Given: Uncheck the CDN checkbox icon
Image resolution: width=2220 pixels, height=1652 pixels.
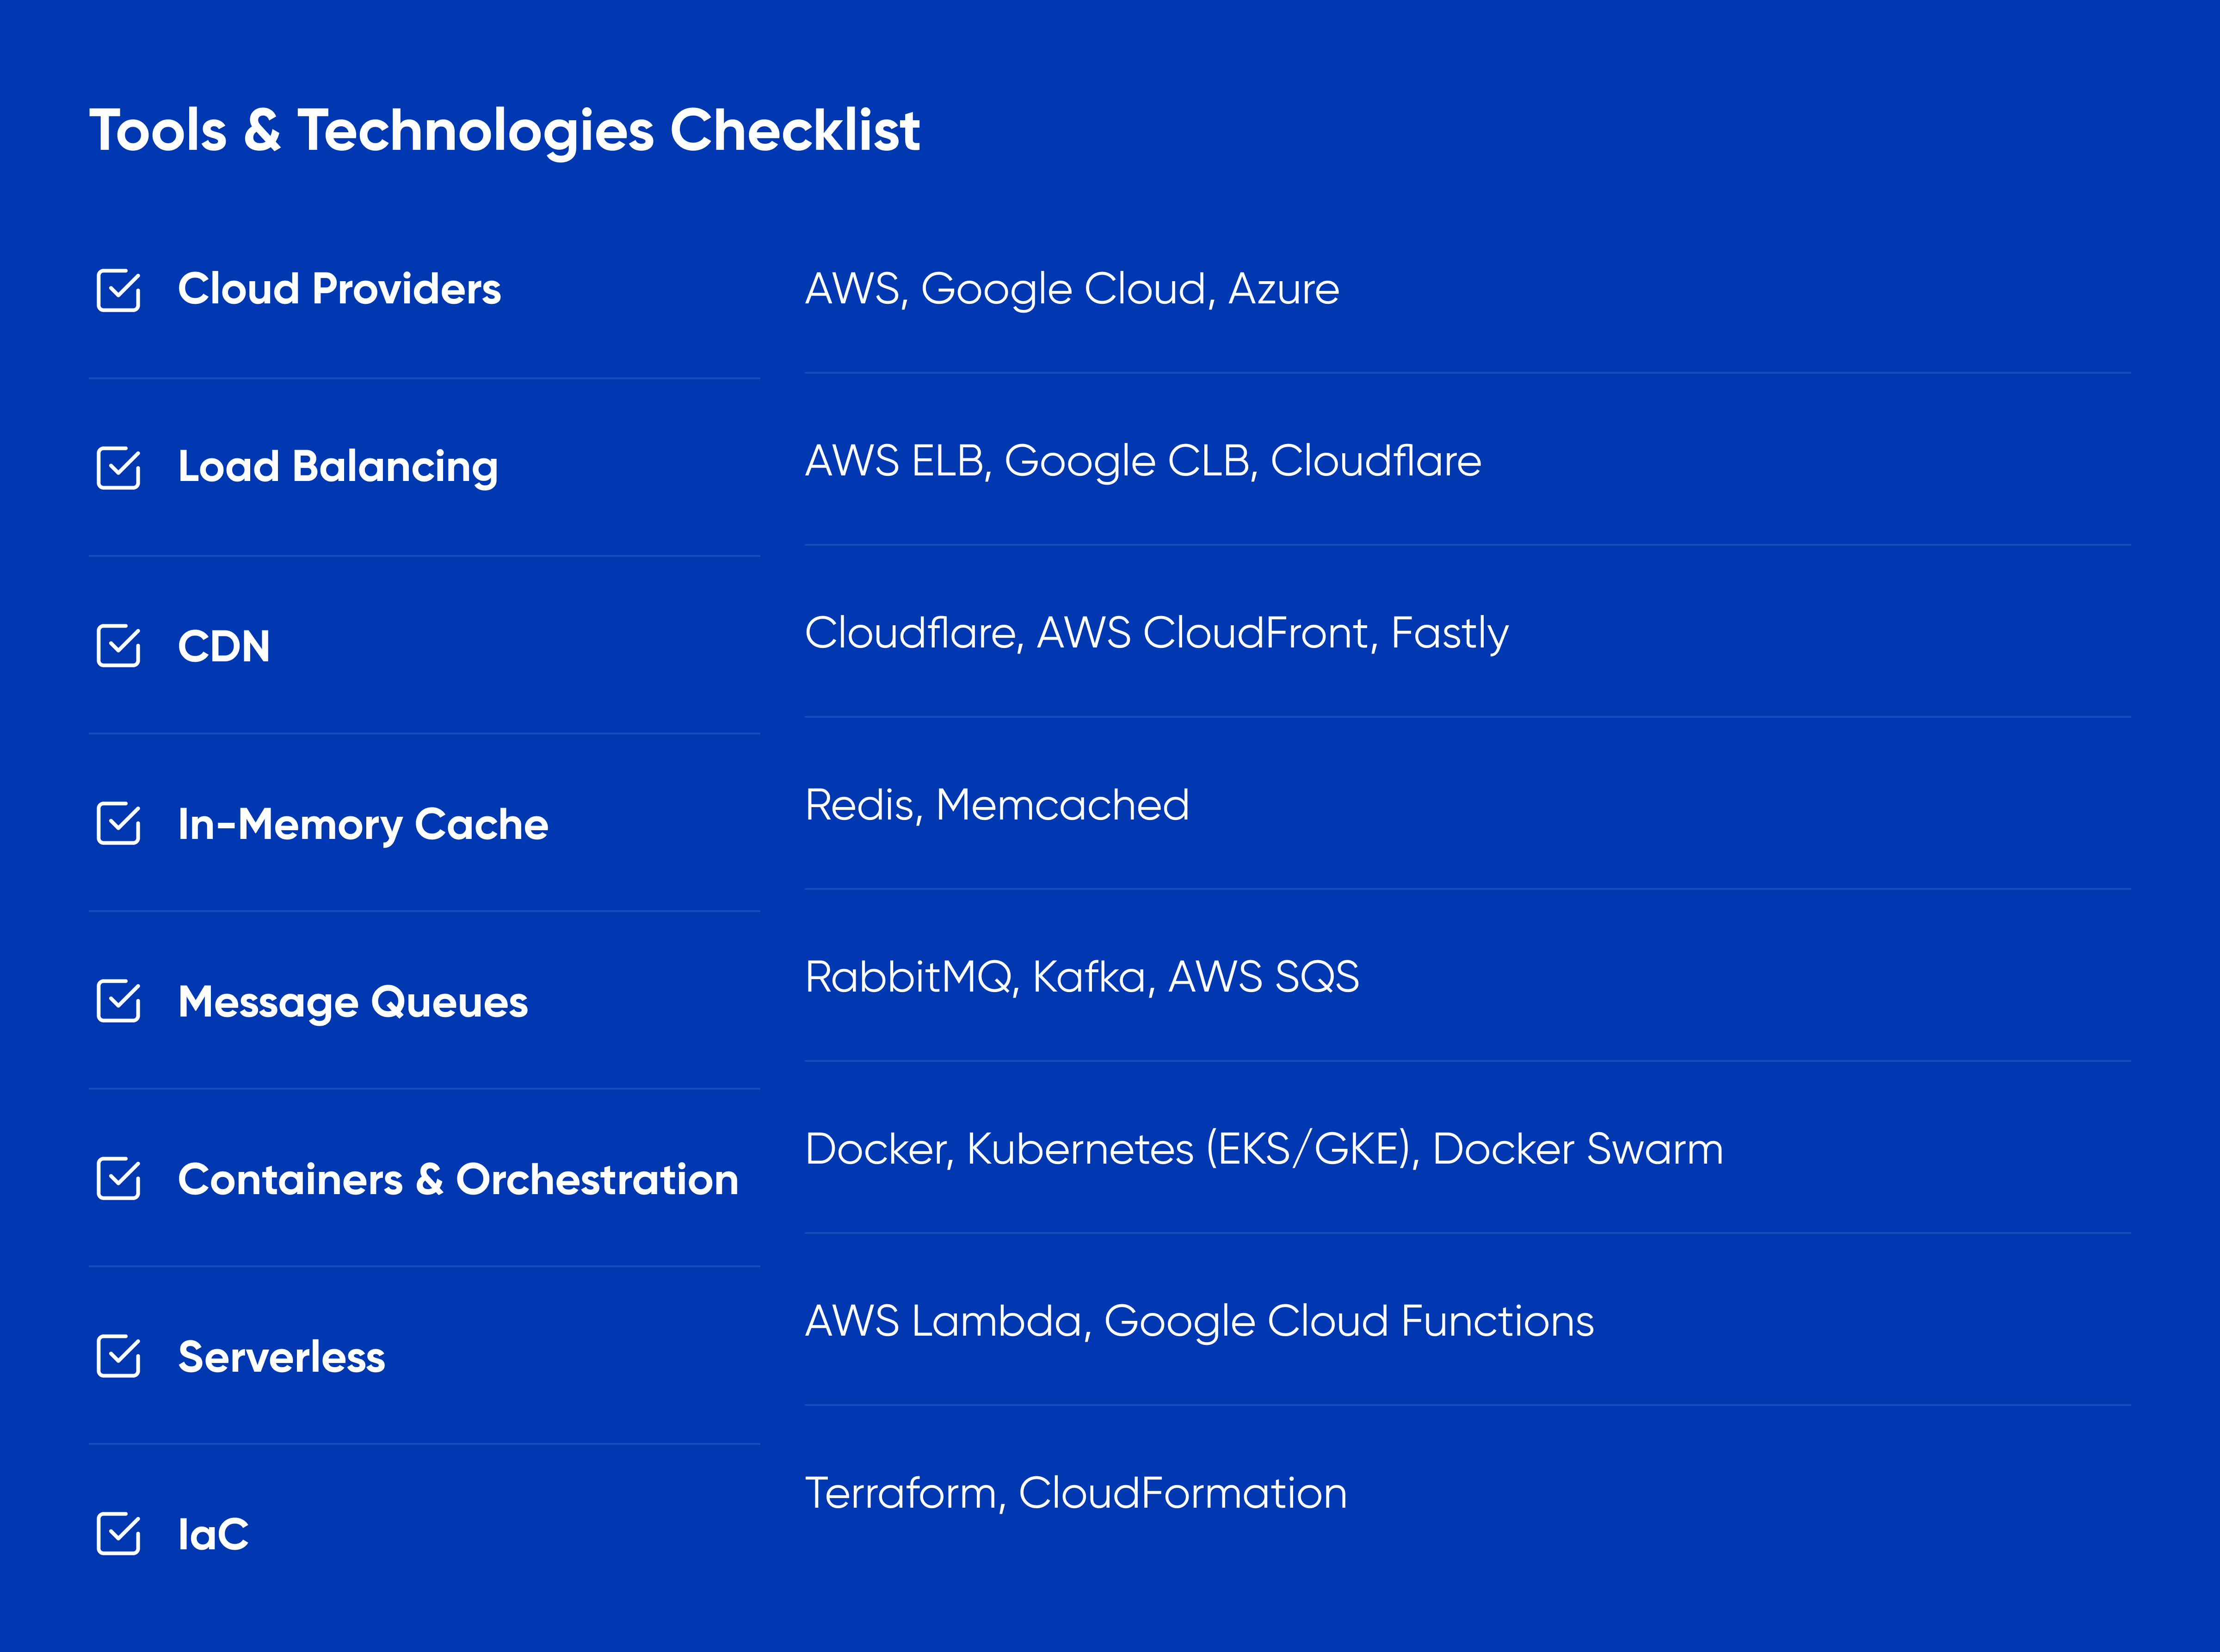Looking at the screenshot, I should [119, 645].
